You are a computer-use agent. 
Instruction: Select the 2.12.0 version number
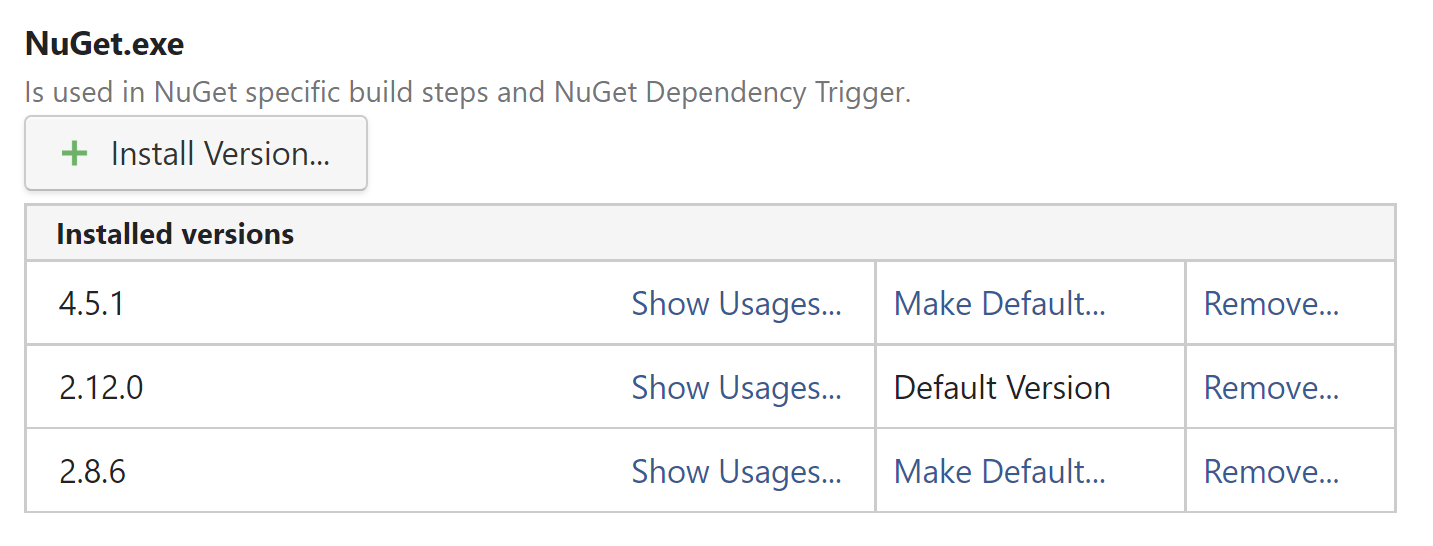tap(101, 388)
